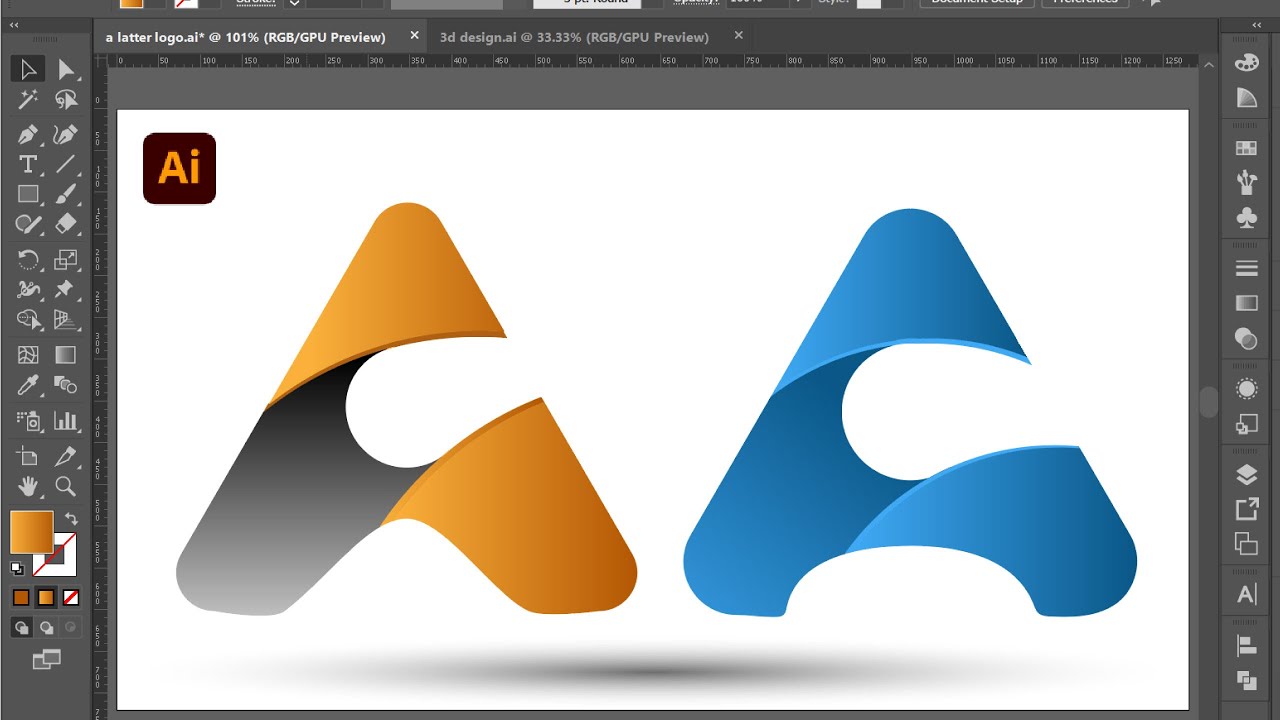
Task: Open the Swatches panel
Action: tap(1247, 148)
